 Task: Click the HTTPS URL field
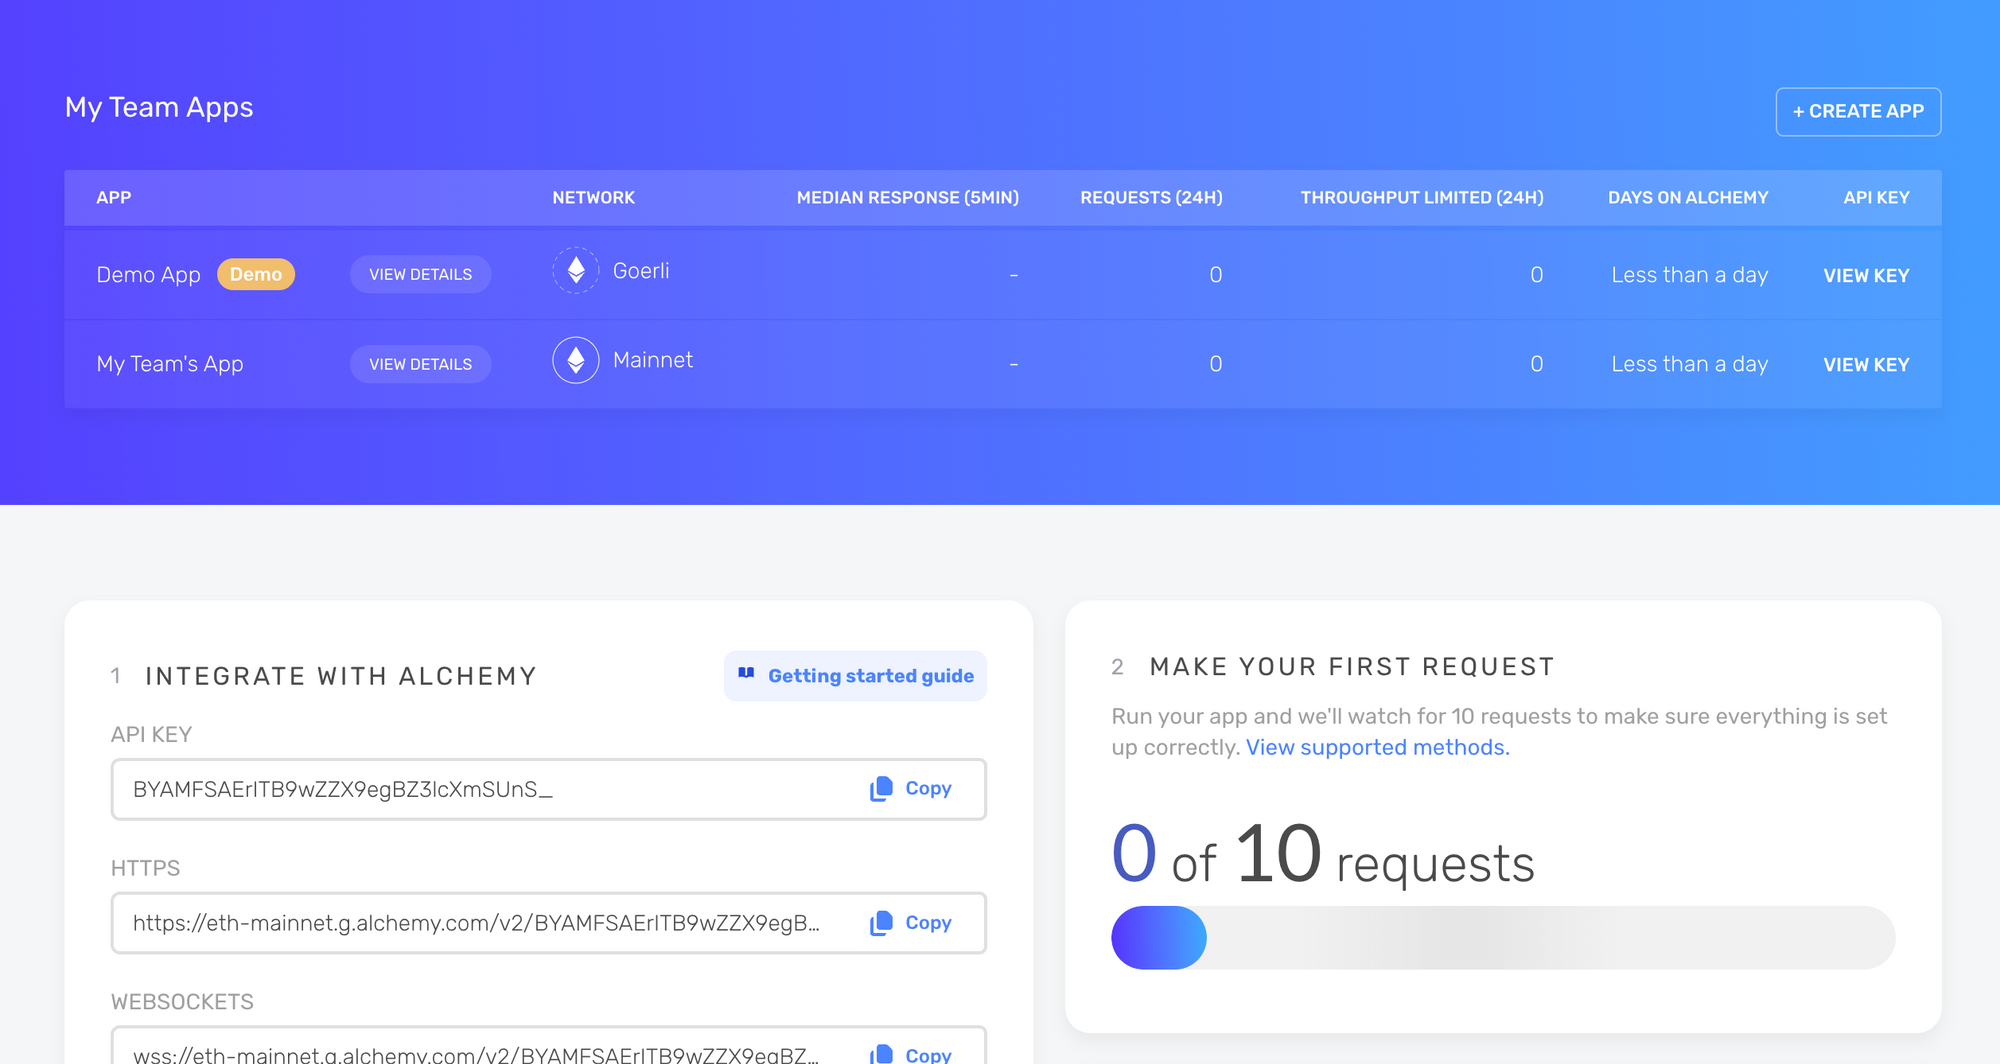[548, 923]
